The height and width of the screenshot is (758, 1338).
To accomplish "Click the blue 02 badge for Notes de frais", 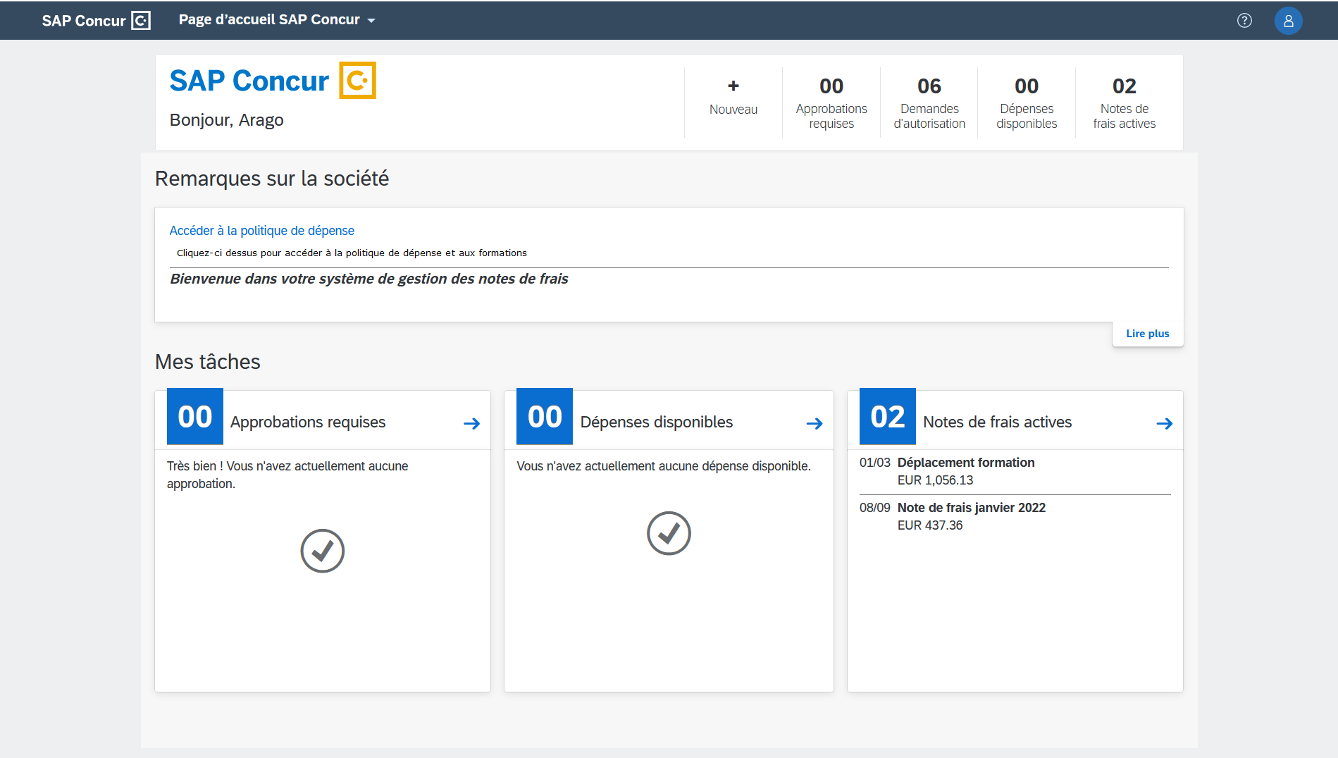I will click(888, 416).
